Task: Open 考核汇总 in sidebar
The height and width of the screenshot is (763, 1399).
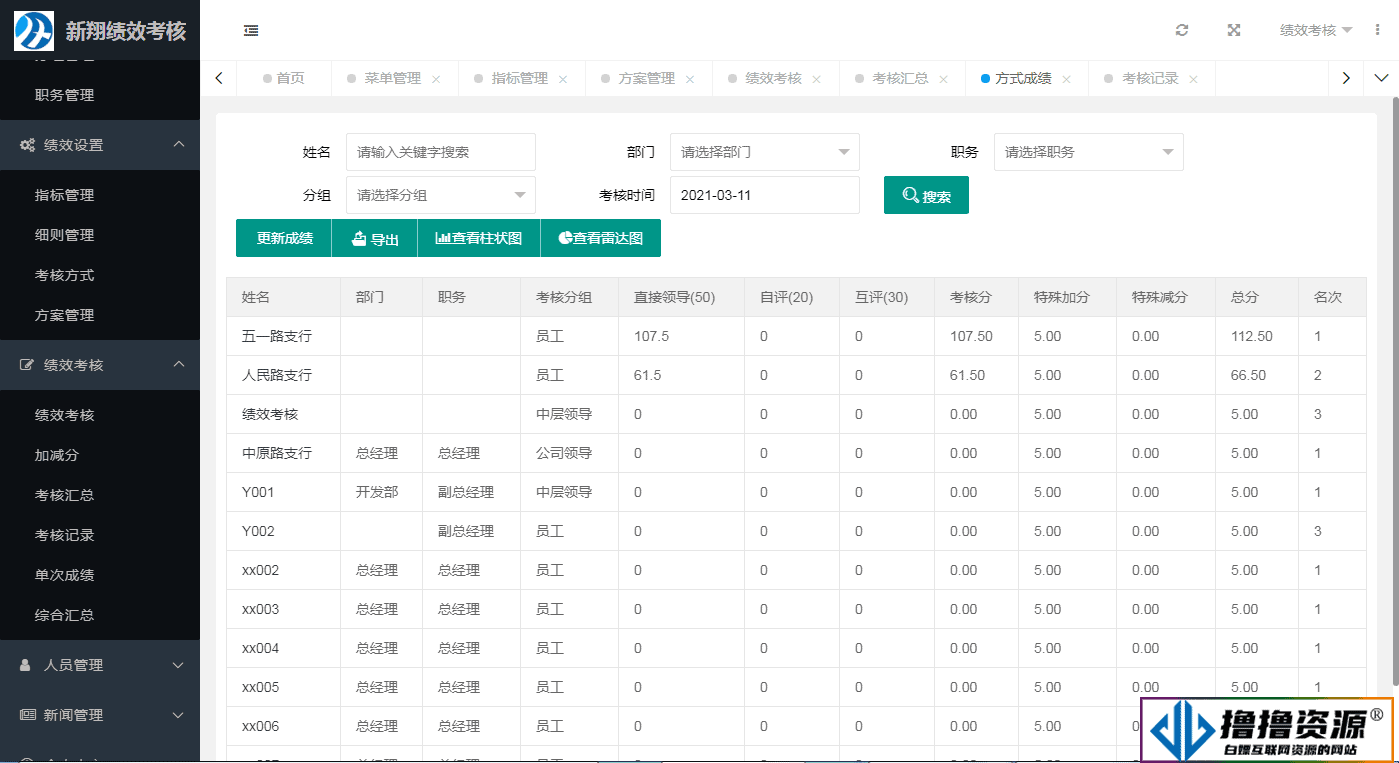Action: (100, 495)
